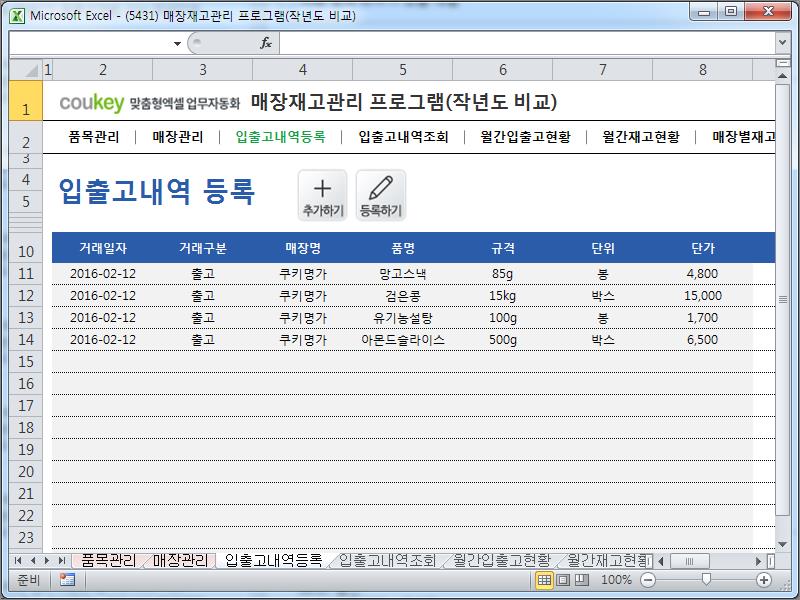Viewport: 800px width, 600px height.
Task: Go to first sheet tab arrow
Action: coord(18,561)
